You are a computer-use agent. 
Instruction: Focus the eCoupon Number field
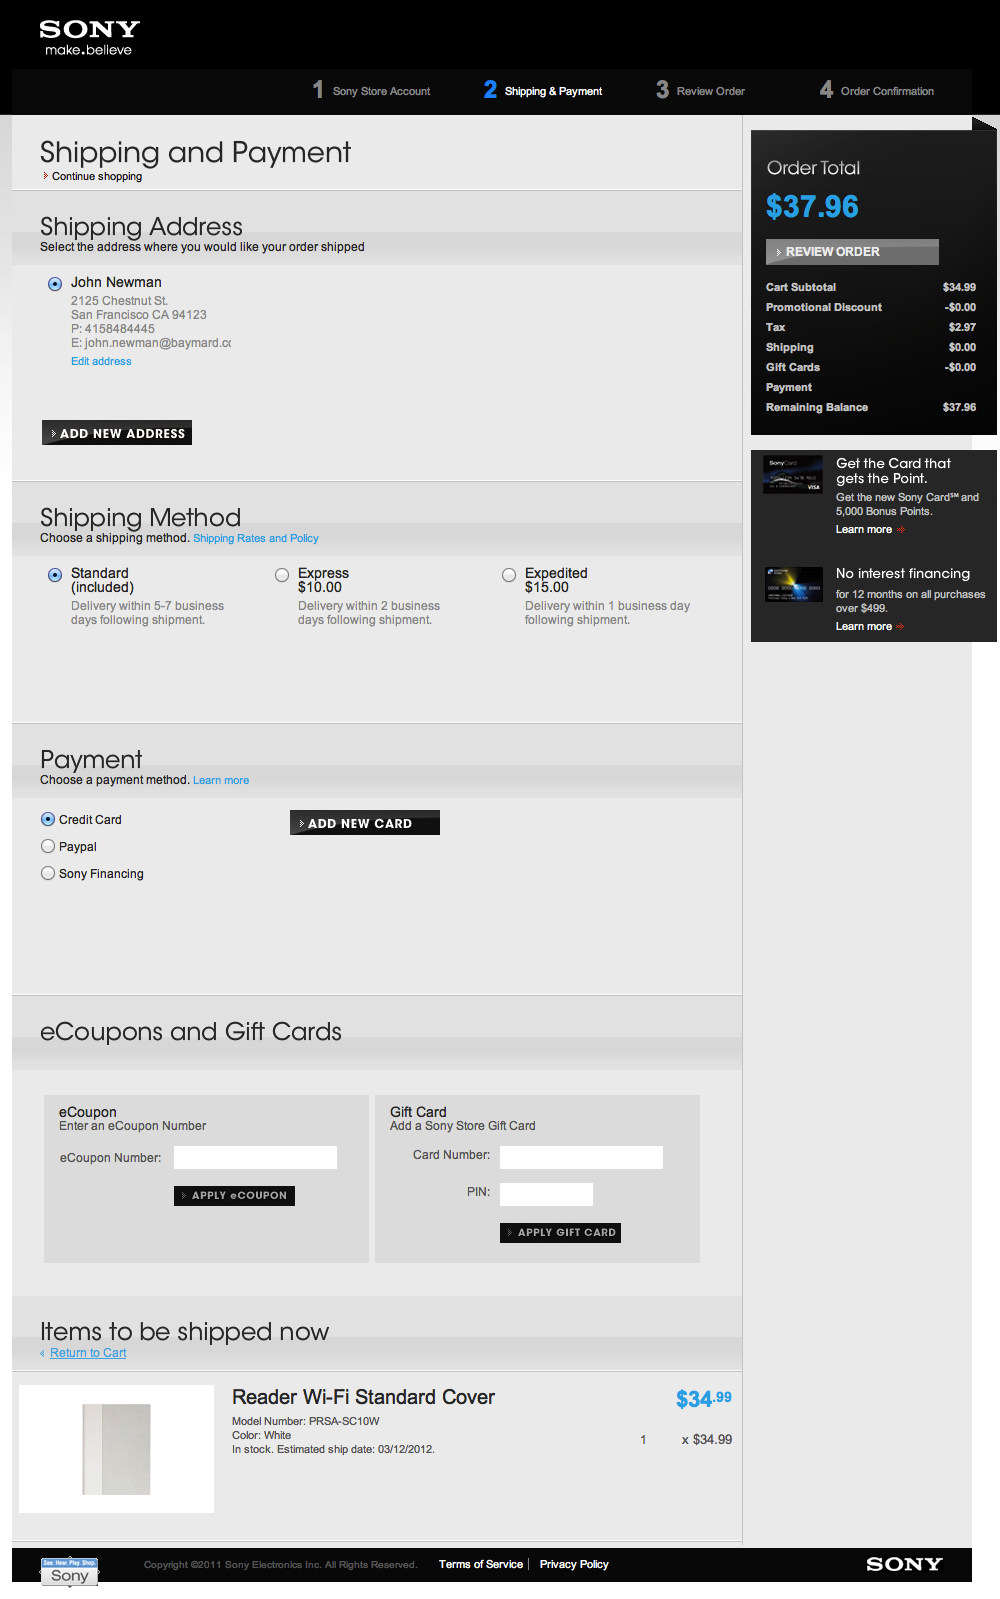255,1157
